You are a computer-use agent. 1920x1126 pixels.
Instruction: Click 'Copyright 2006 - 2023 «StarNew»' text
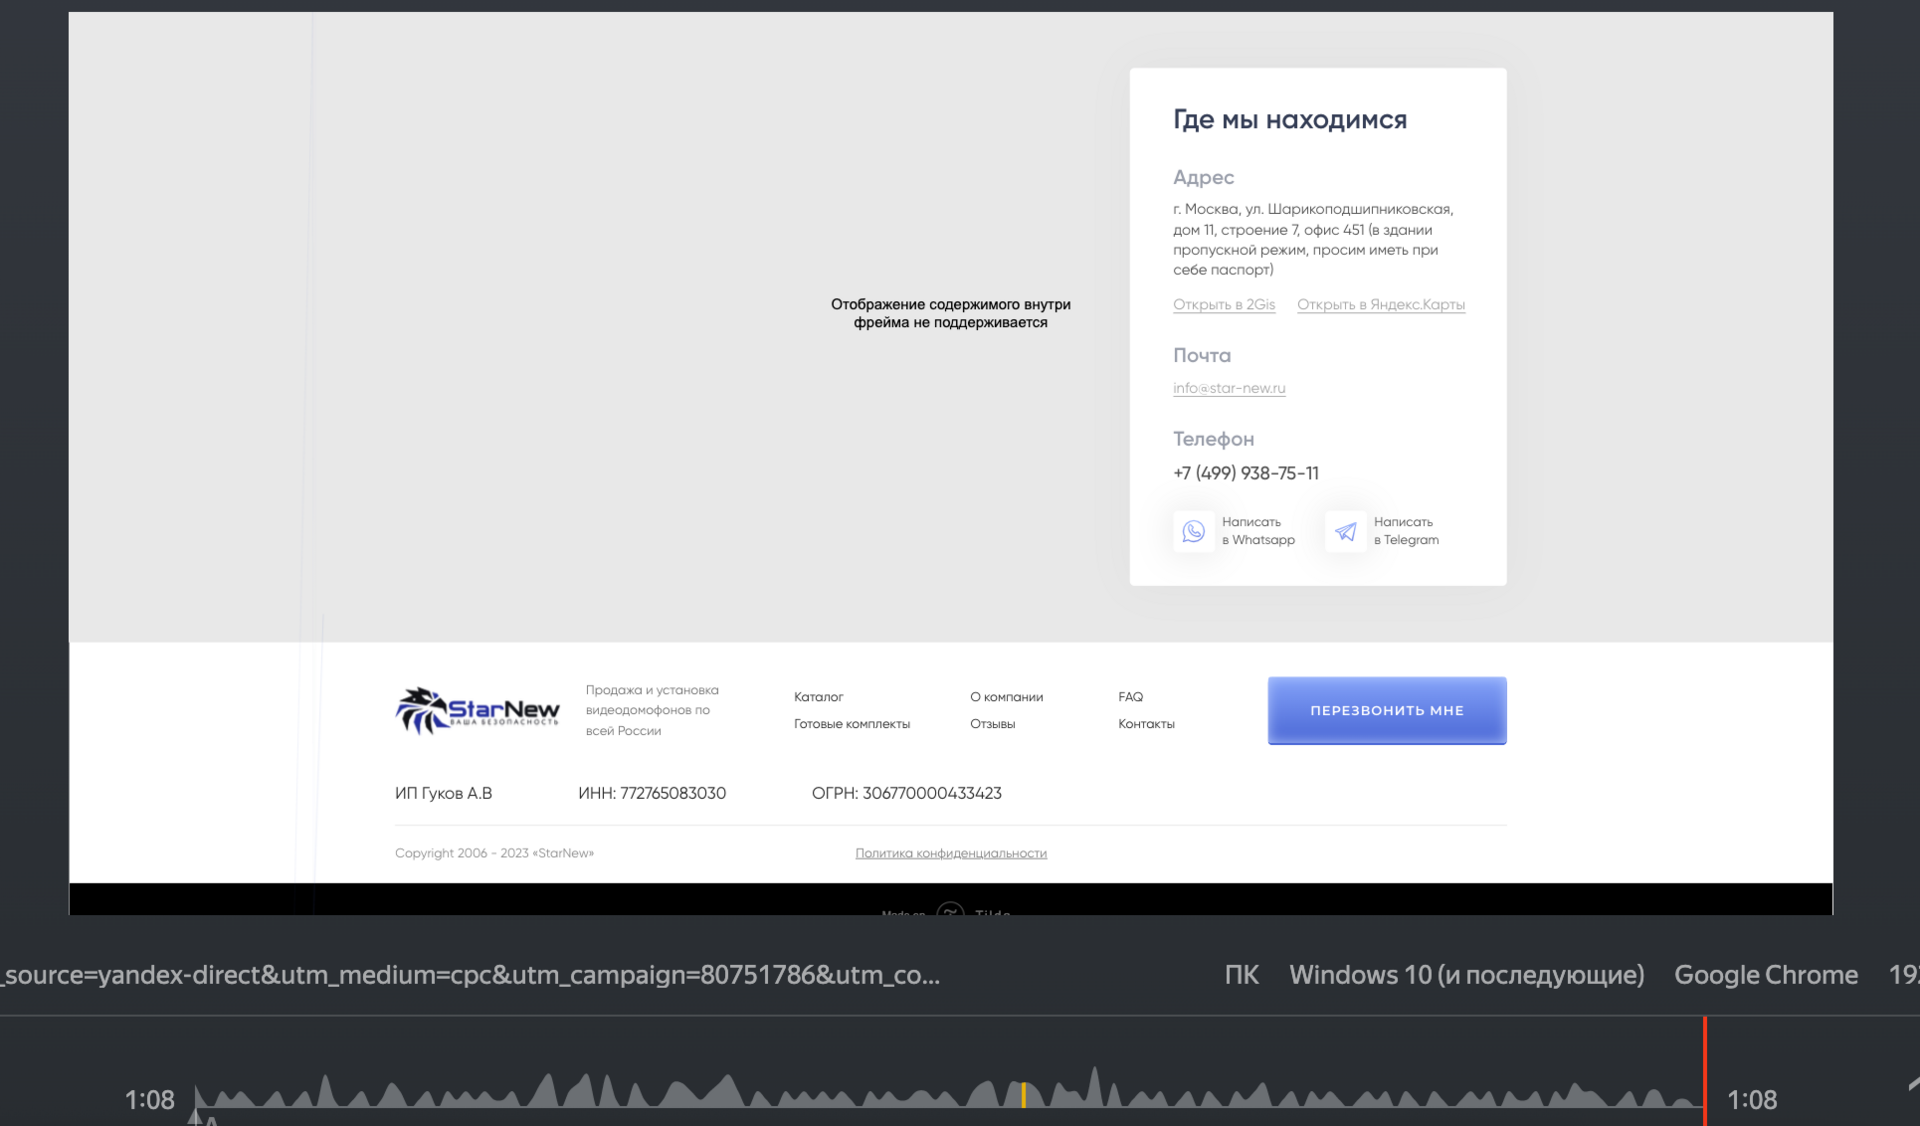tap(494, 853)
